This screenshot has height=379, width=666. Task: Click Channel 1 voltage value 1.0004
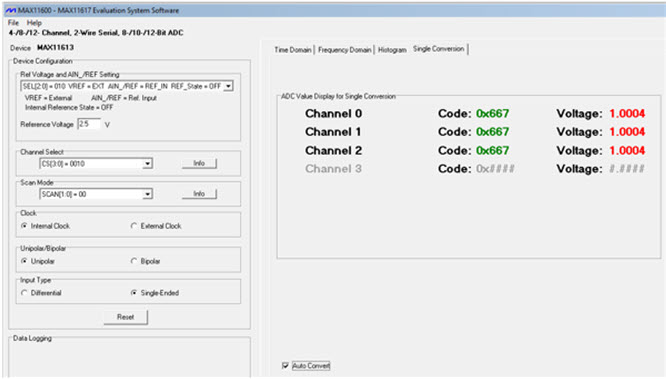coord(627,132)
